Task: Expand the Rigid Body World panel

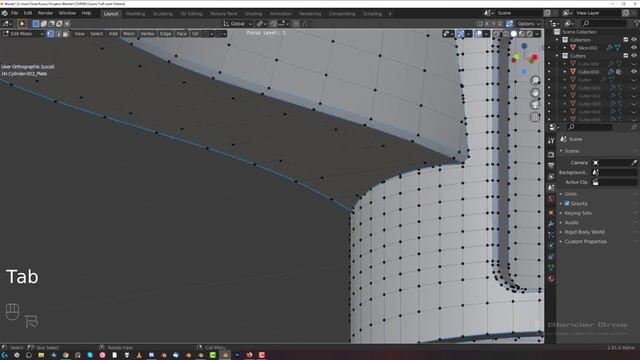Action: coord(584,232)
